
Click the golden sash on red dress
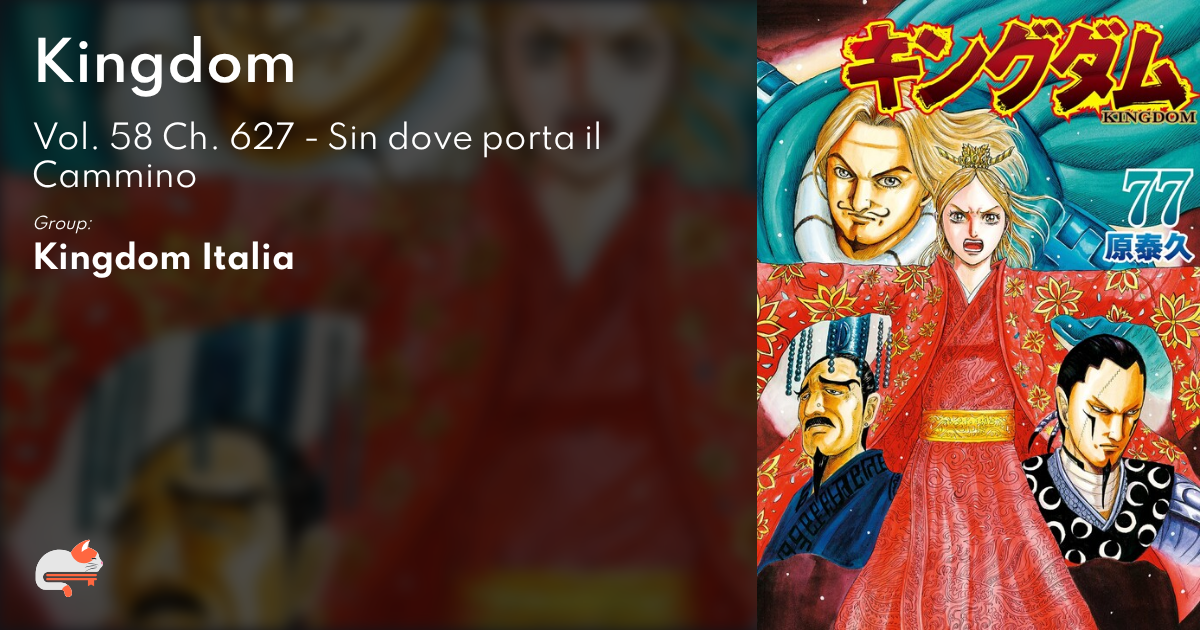point(967,426)
